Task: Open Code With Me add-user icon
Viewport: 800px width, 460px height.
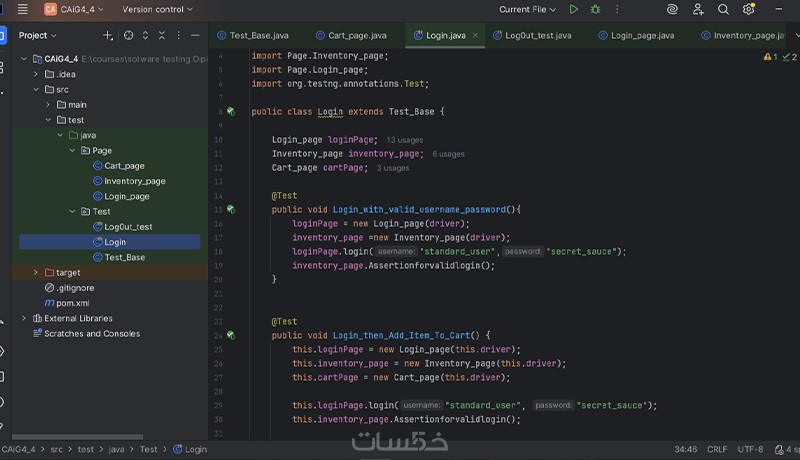Action: click(x=698, y=9)
